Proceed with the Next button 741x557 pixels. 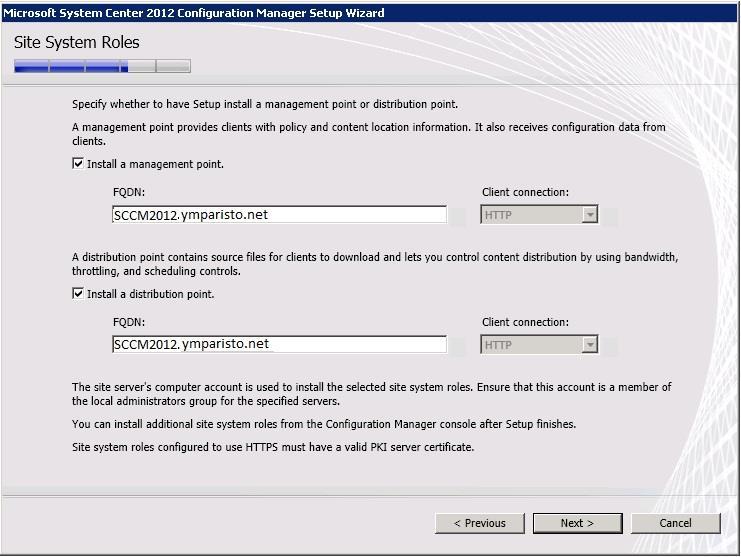[x=577, y=523]
